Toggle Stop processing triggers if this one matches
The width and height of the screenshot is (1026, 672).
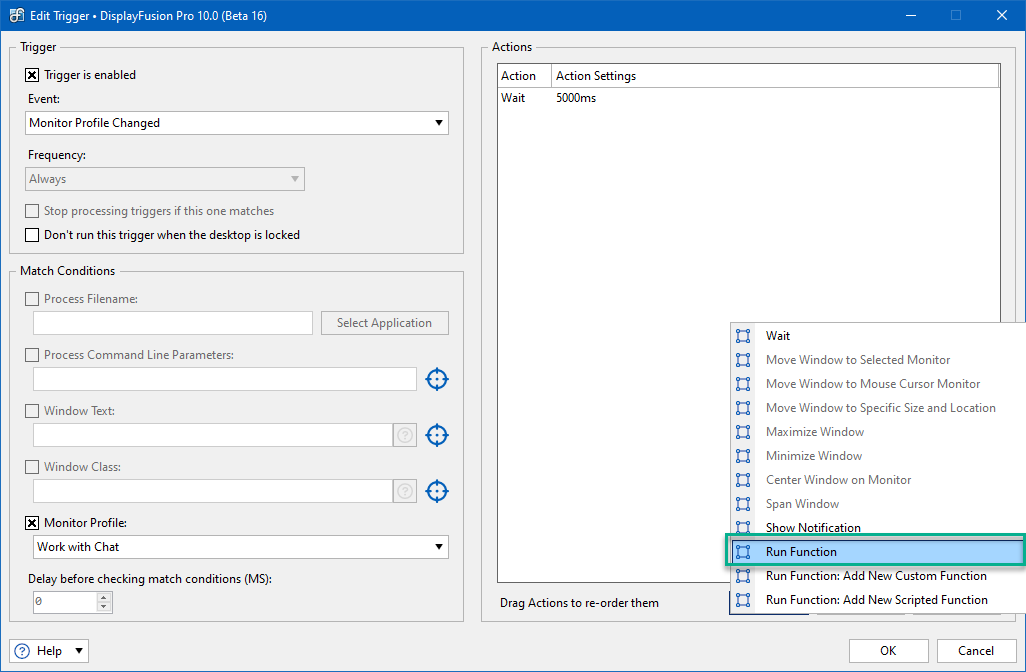click(31, 211)
